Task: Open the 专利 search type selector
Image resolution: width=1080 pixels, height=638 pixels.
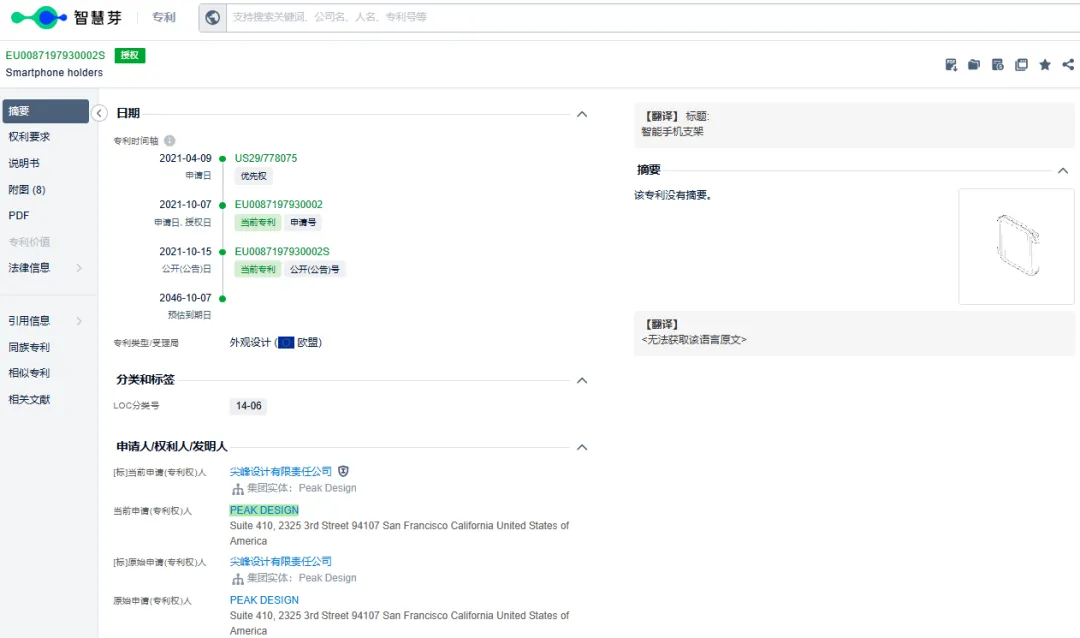Action: point(163,17)
